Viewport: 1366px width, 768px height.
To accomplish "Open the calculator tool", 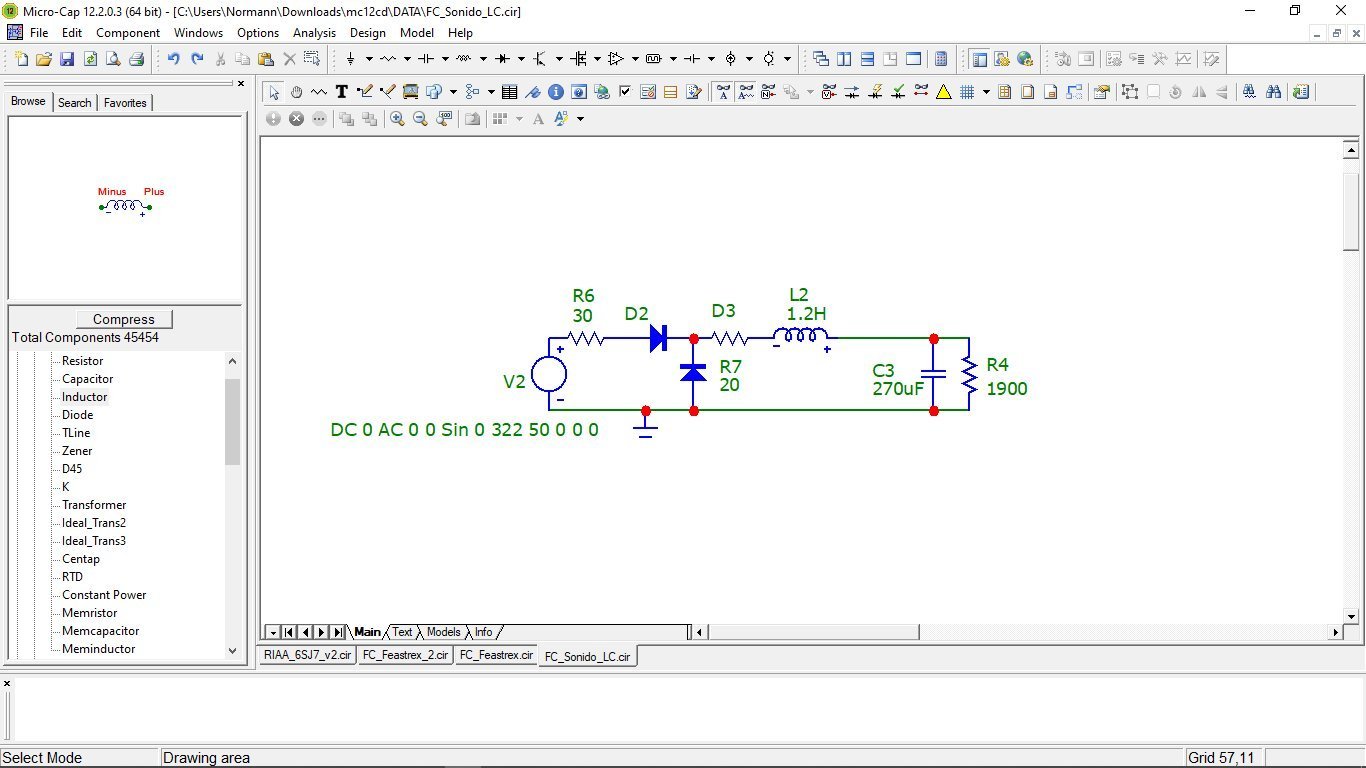I will point(941,59).
